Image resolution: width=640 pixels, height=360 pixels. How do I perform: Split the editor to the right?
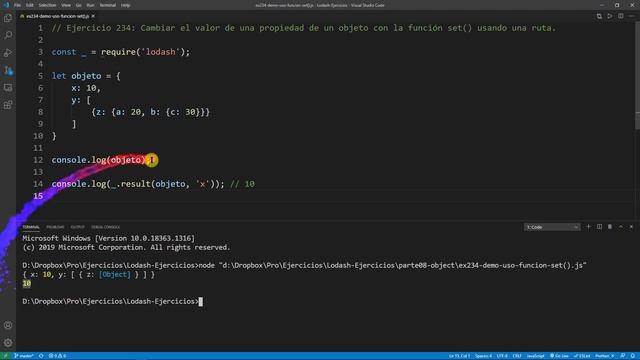(620, 16)
